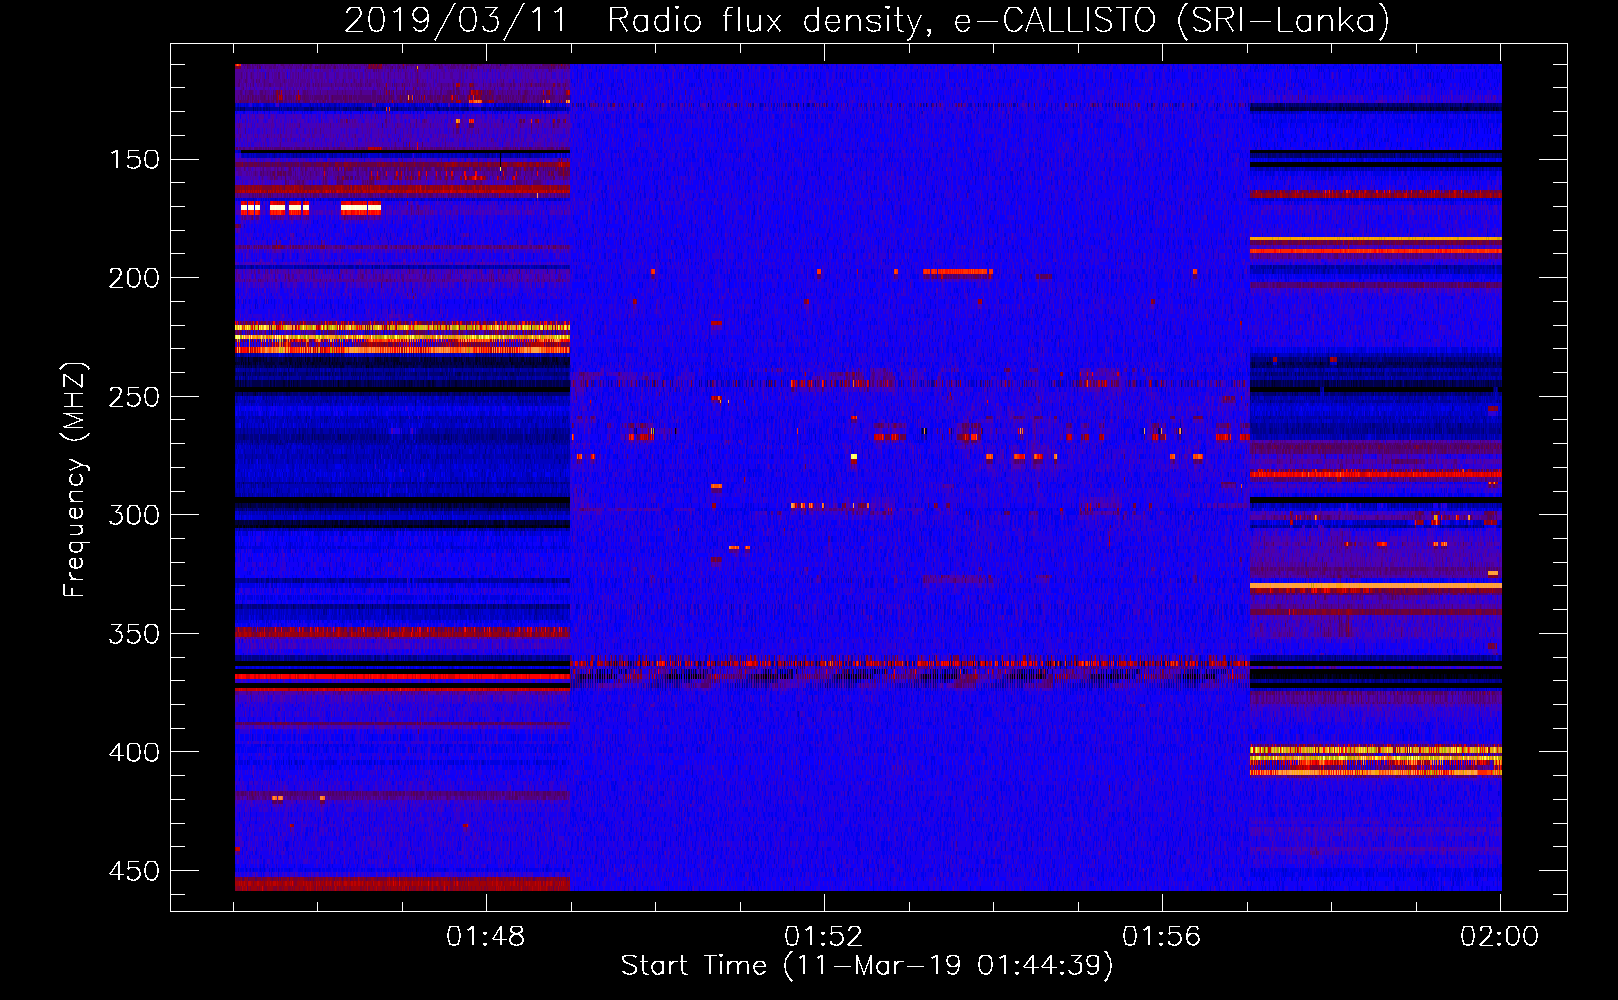Click the 250 frequency tick label
Image resolution: width=1618 pixels, height=1000 pixels.
click(x=134, y=397)
